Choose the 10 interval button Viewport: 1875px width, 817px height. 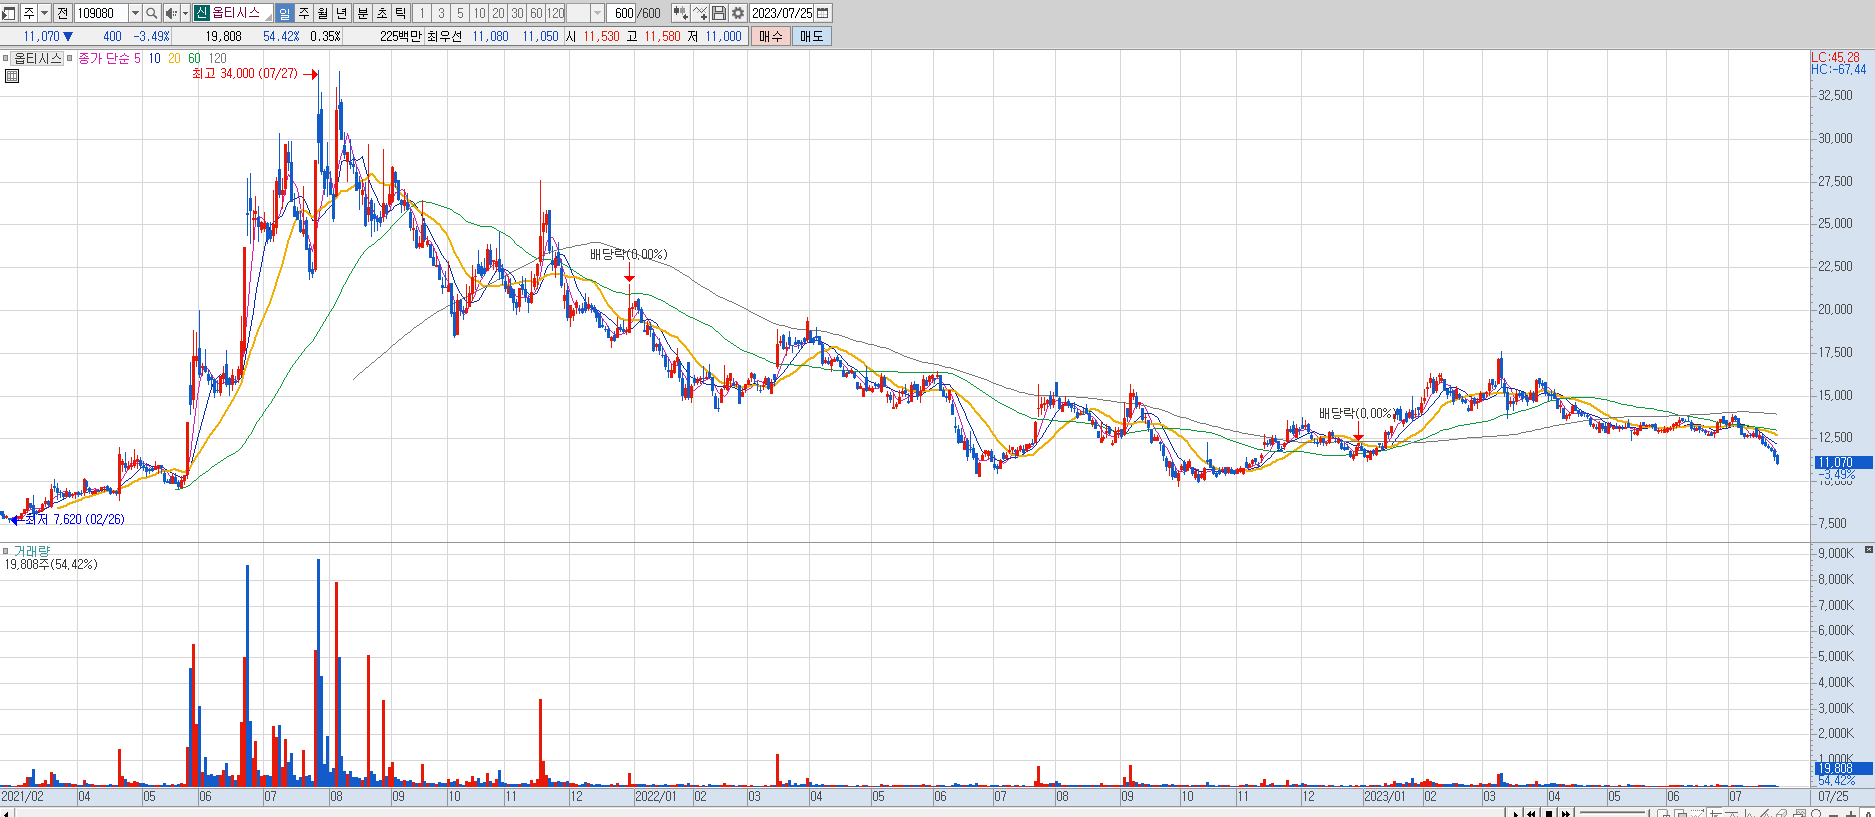tap(479, 13)
